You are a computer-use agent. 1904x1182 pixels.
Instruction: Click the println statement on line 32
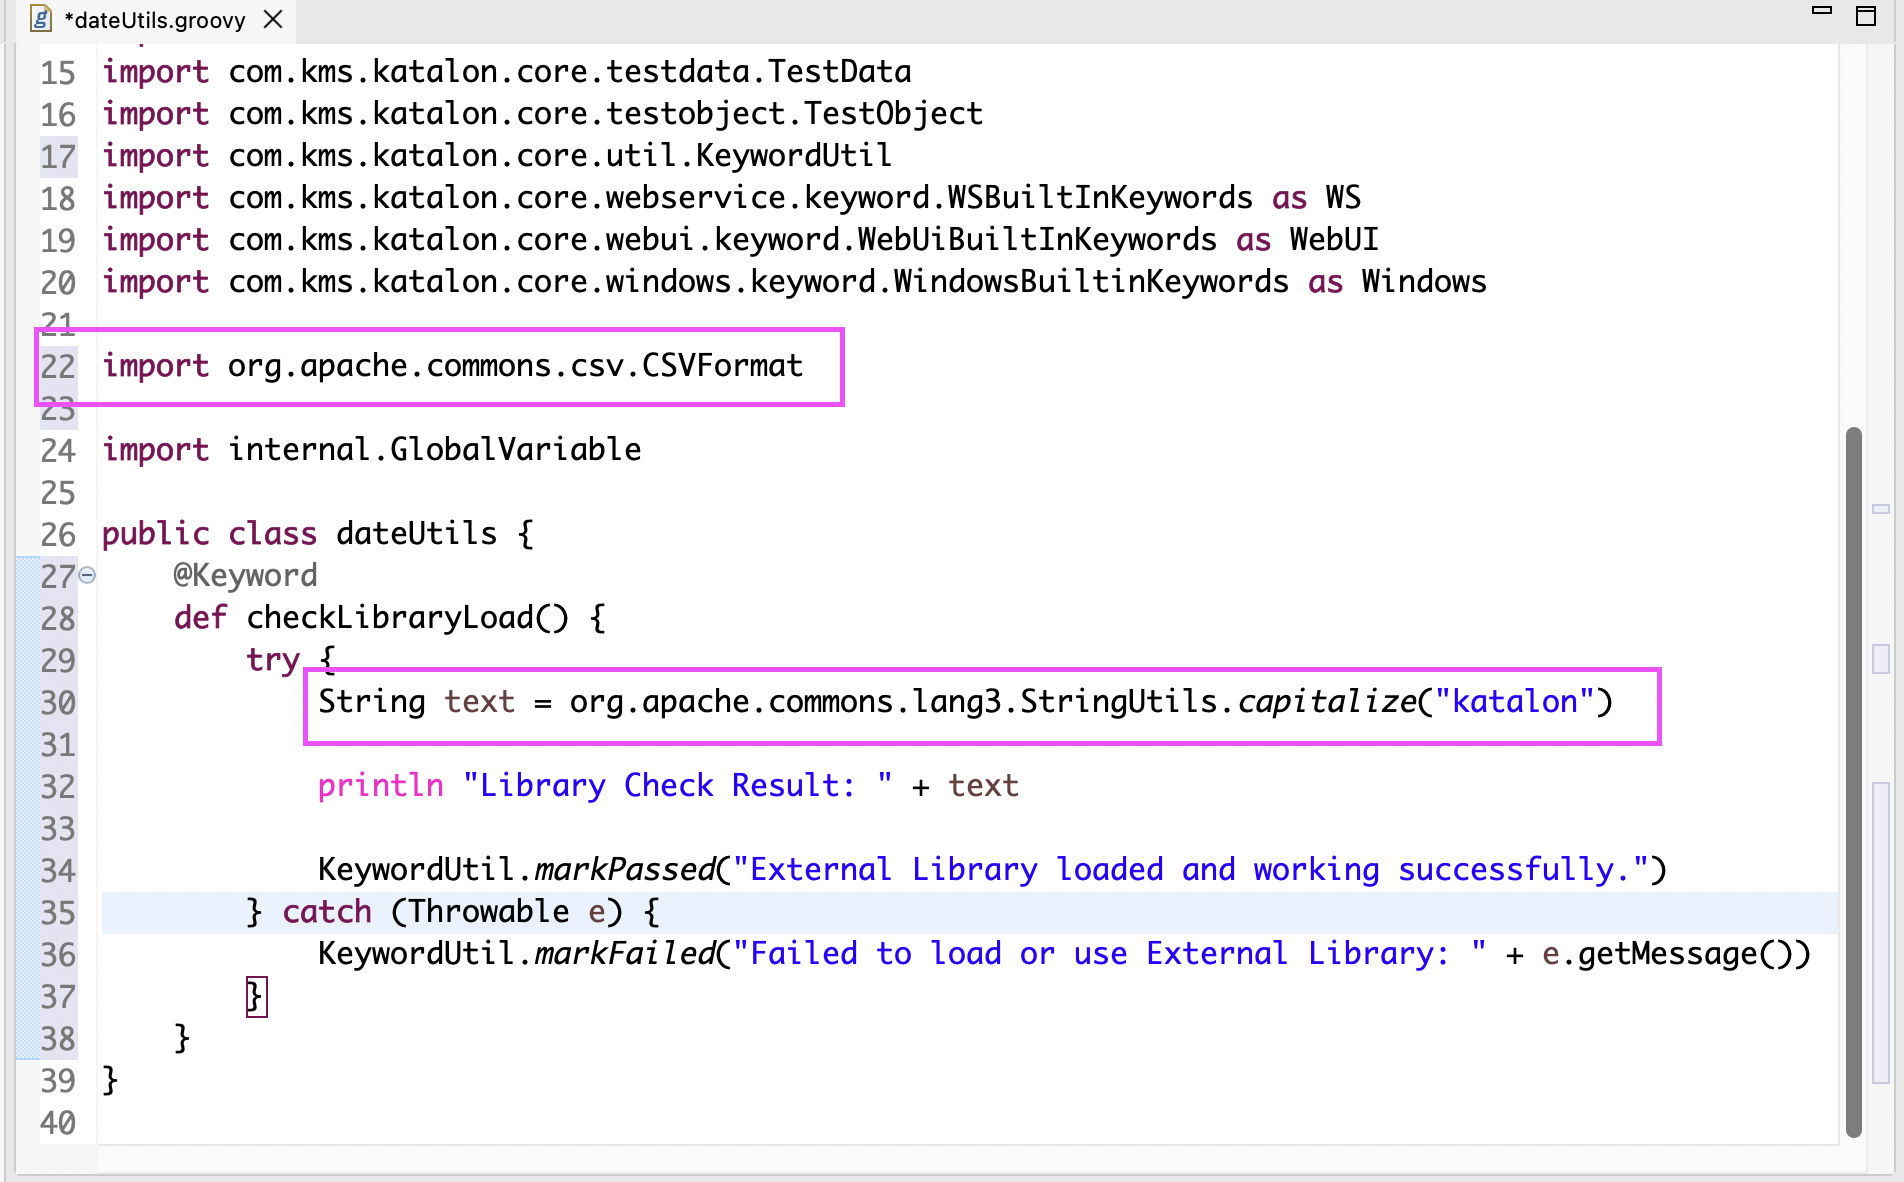pyautogui.click(x=380, y=786)
